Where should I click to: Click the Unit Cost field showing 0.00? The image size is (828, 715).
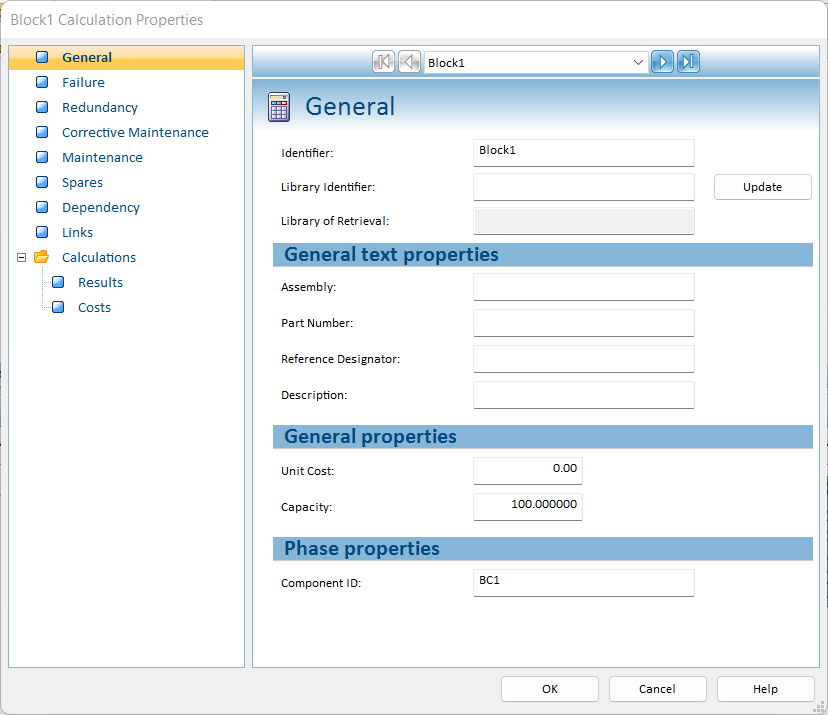pyautogui.click(x=528, y=471)
